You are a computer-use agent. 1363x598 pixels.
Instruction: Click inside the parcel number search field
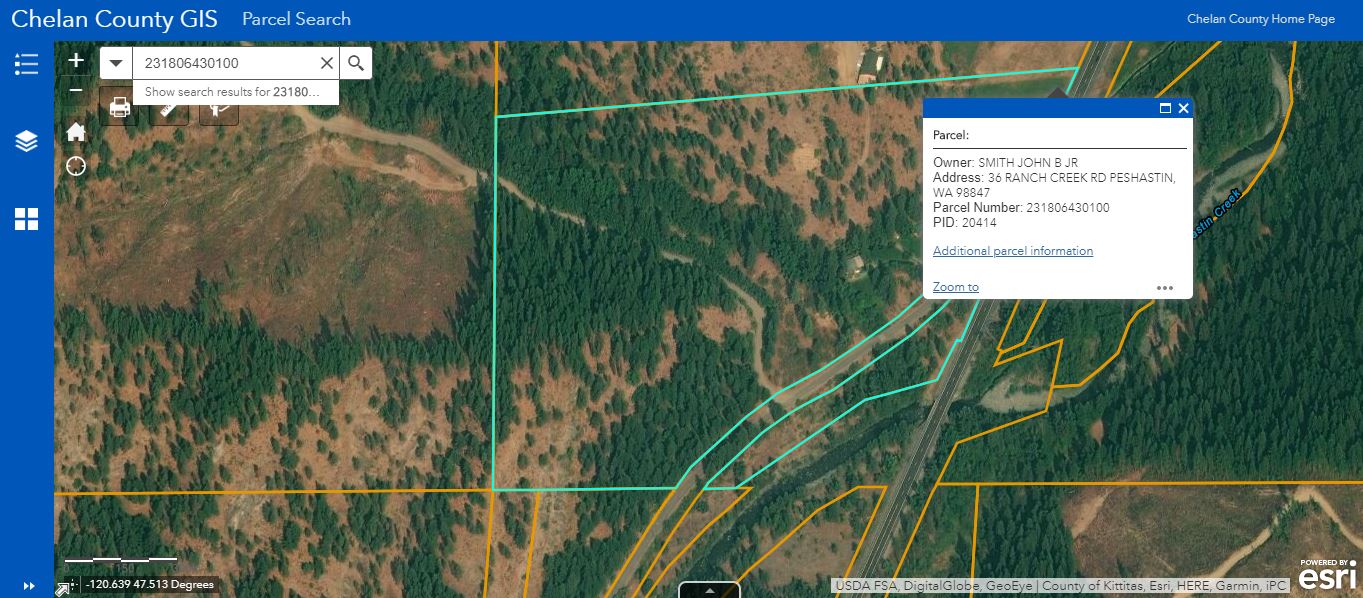pyautogui.click(x=228, y=63)
